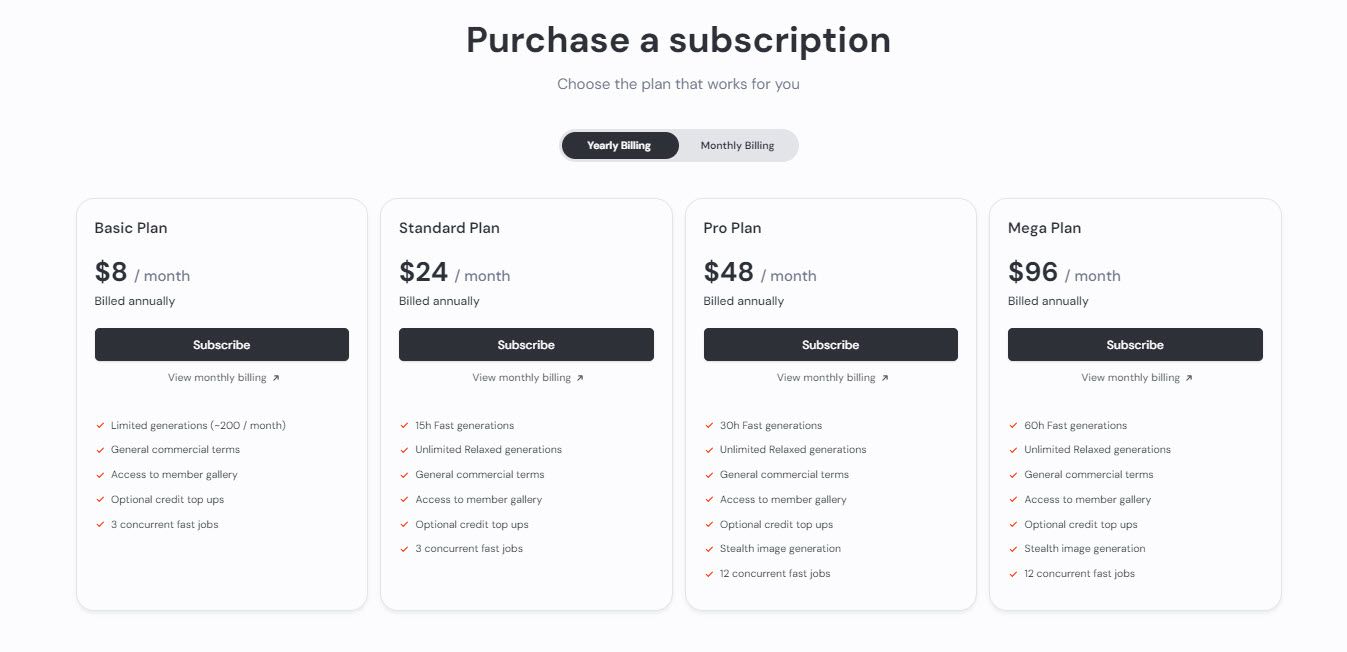This screenshot has width=1347, height=652.
Task: Click checkmark next to 60h Fast generations
Action: click(1013, 426)
